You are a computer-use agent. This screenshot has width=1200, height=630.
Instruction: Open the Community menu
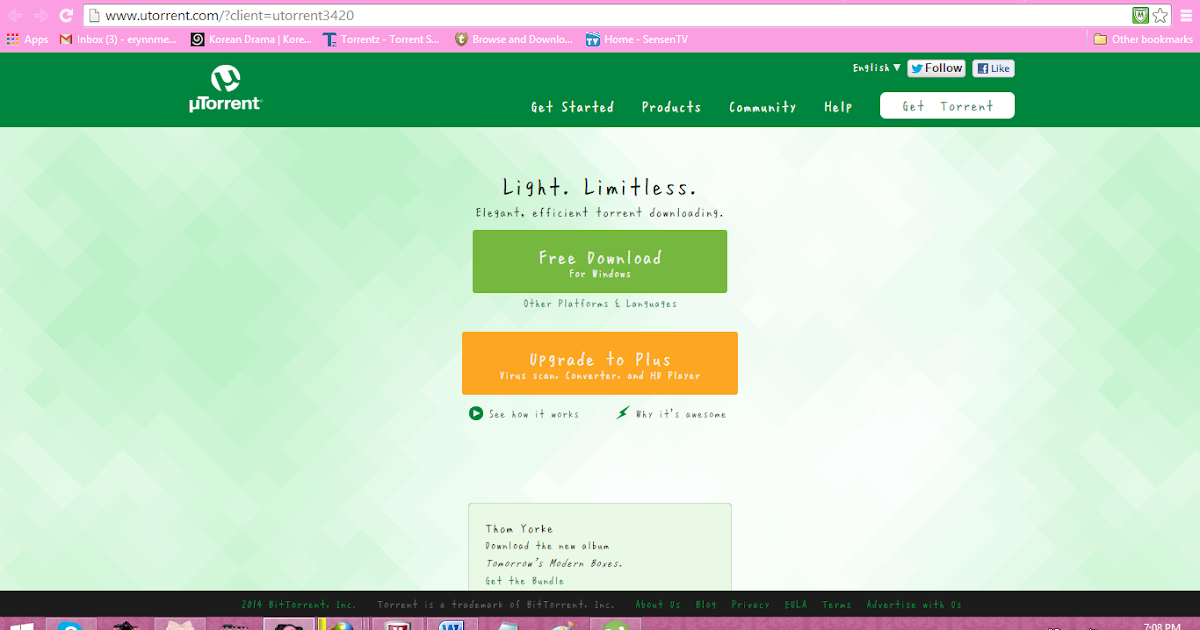pyautogui.click(x=763, y=107)
